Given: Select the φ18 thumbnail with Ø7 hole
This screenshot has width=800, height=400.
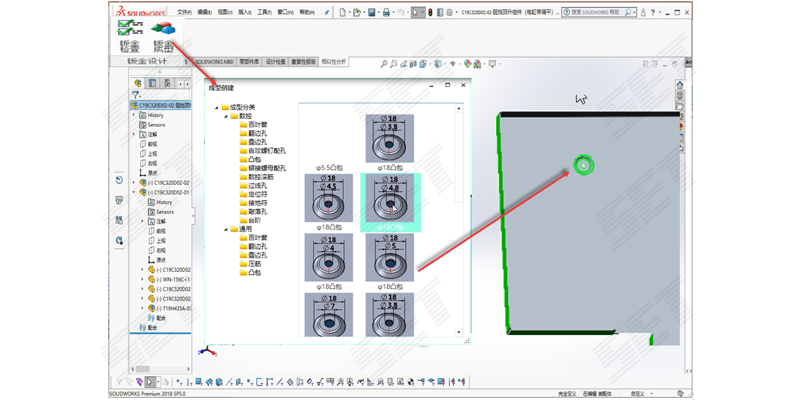Looking at the screenshot, I should (x=329, y=314).
